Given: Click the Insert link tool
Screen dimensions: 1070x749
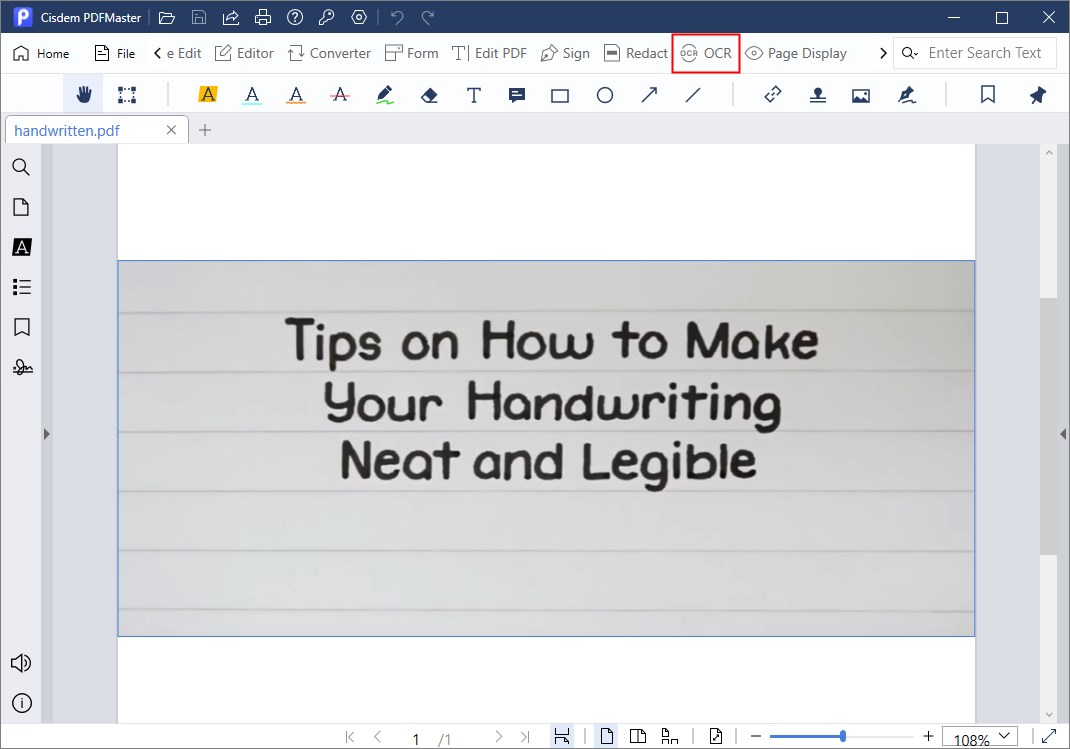Looking at the screenshot, I should pyautogui.click(x=773, y=95).
